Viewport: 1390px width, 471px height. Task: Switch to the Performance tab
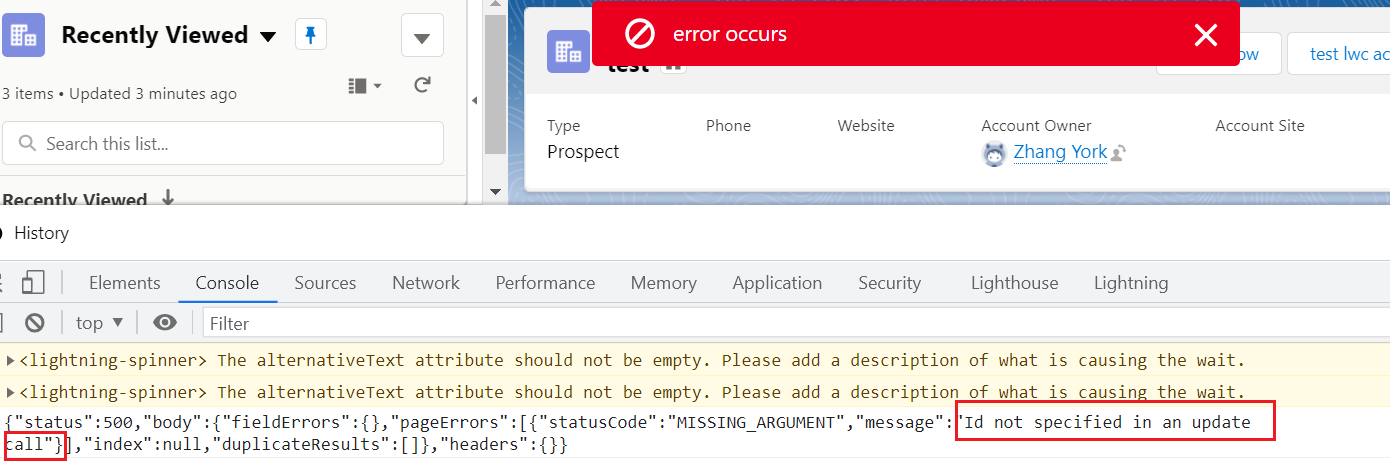(545, 283)
